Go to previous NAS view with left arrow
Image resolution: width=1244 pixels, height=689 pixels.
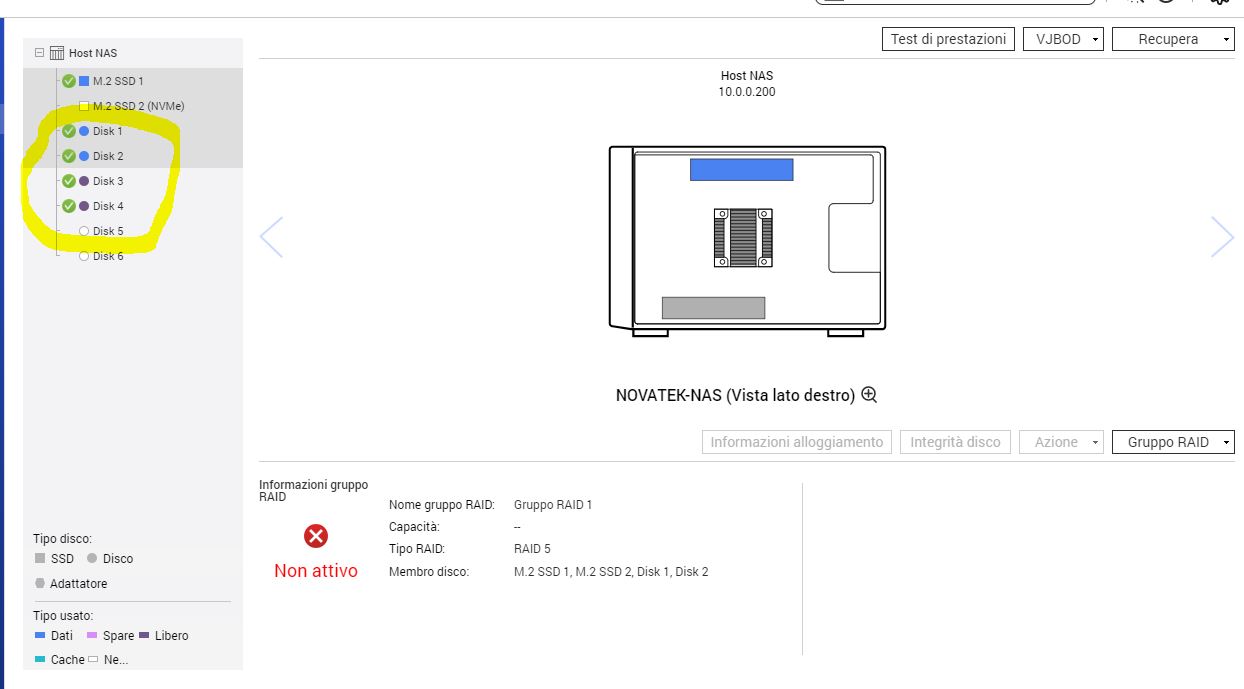coord(271,237)
